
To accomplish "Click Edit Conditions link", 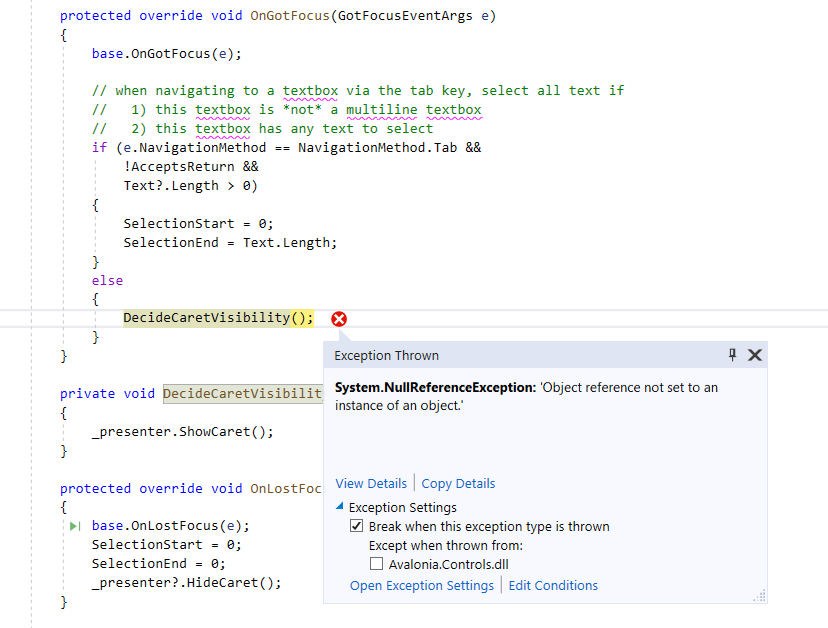I will pyautogui.click(x=553, y=585).
